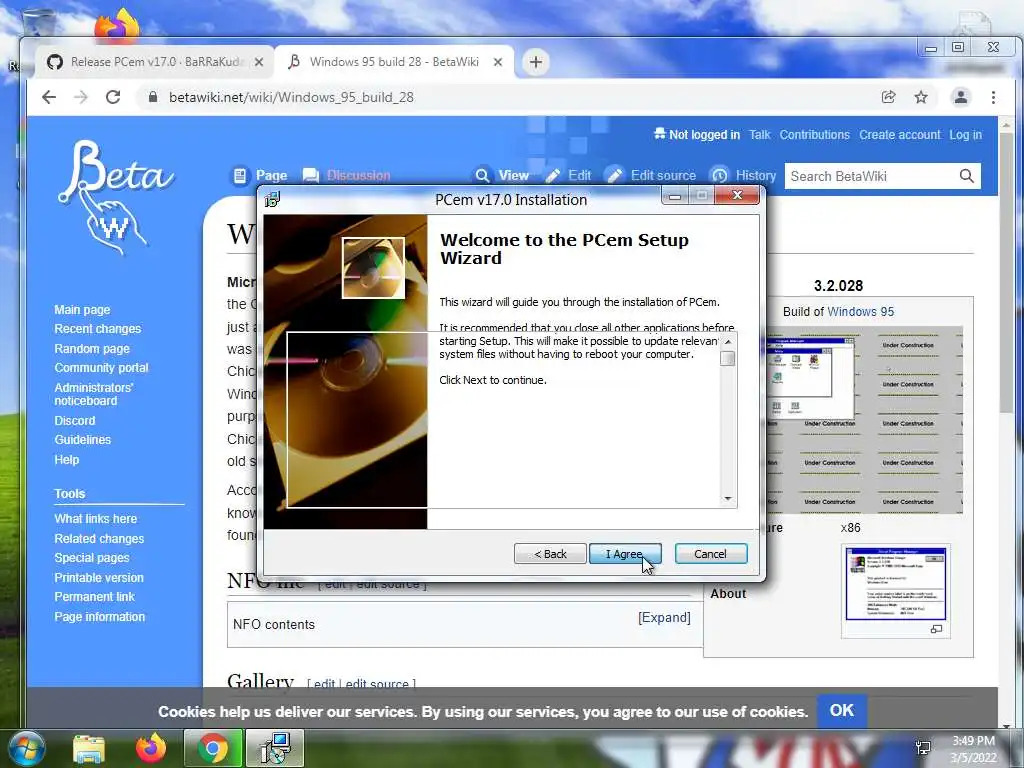Image resolution: width=1024 pixels, height=768 pixels.
Task: Open File Explorer from the taskbar
Action: click(x=89, y=748)
